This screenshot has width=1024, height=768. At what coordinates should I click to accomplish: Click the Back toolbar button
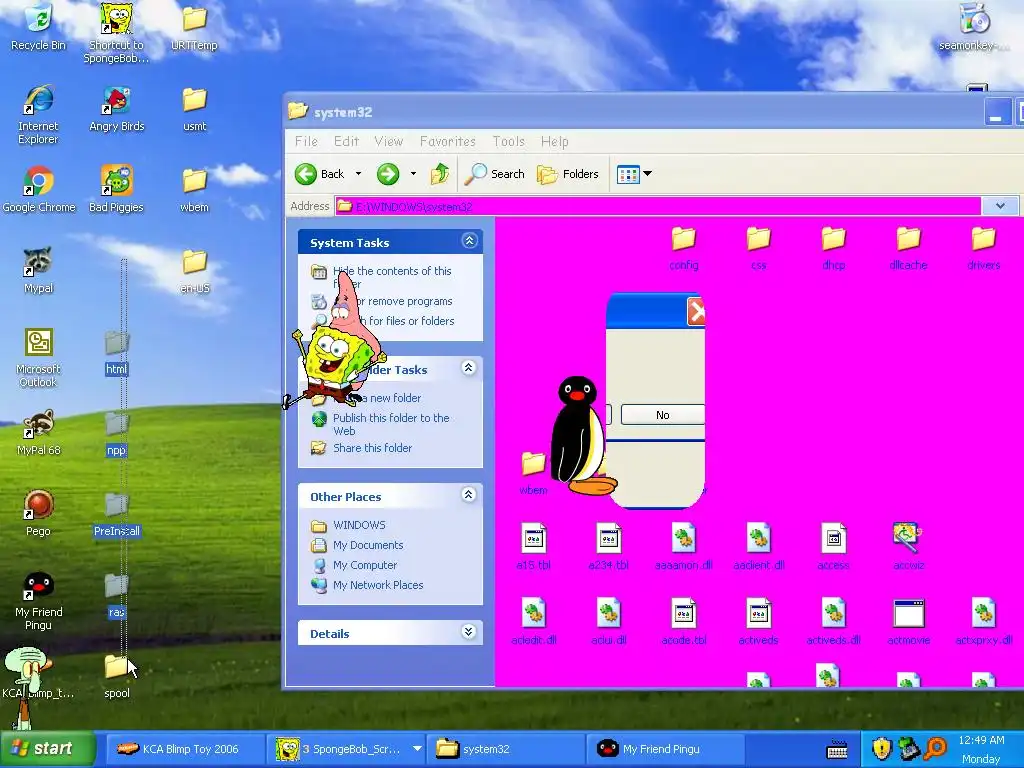pos(320,174)
